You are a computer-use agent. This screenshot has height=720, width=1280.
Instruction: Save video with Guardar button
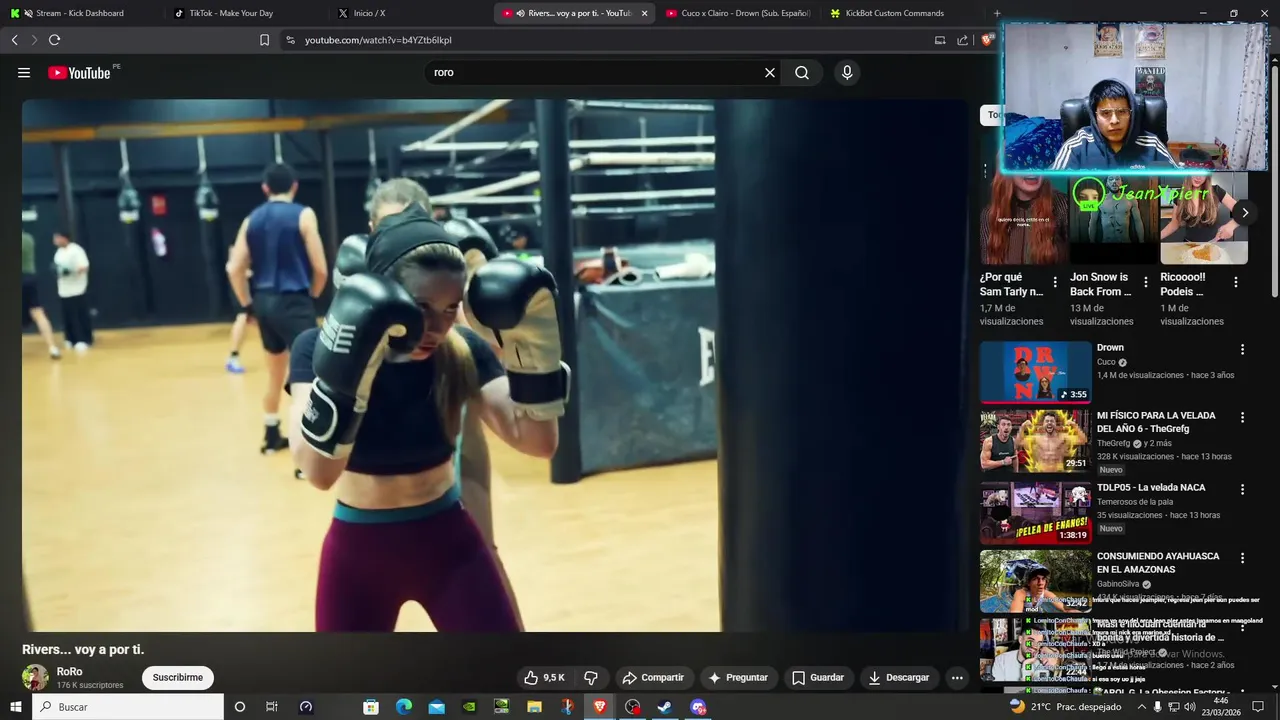click(x=818, y=677)
